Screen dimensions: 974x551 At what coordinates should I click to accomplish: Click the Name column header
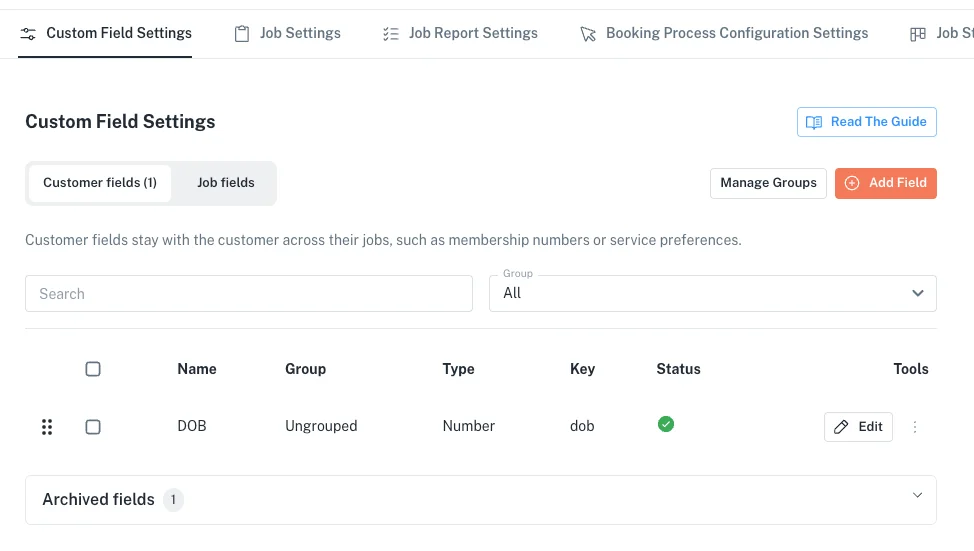197,369
